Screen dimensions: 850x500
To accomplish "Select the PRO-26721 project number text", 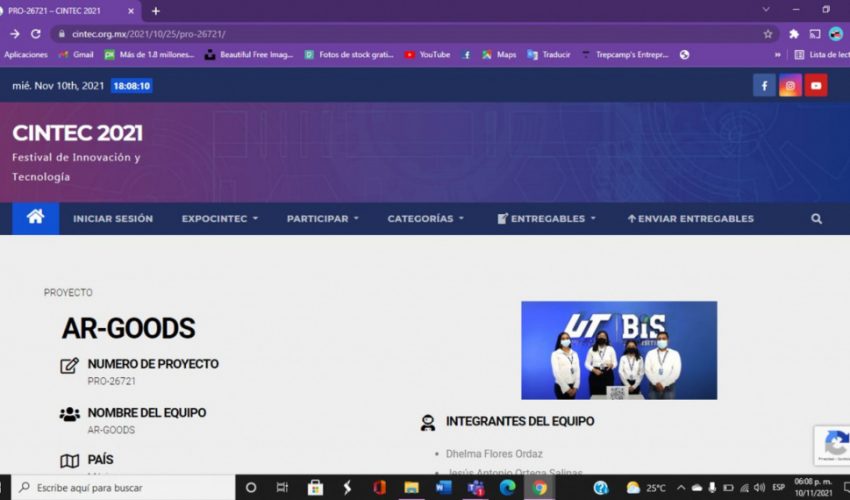I will pos(112,381).
